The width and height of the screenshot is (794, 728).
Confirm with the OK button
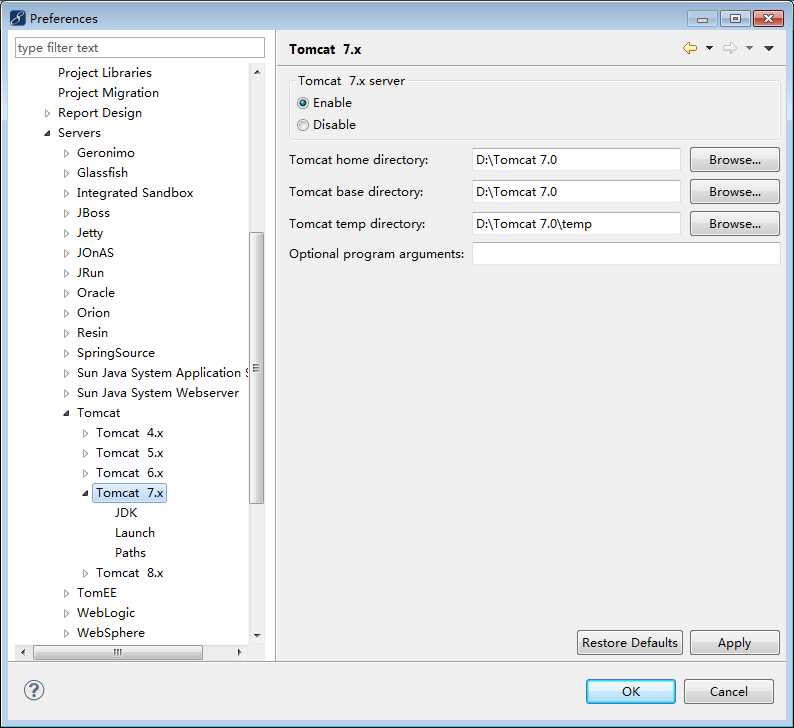[630, 691]
